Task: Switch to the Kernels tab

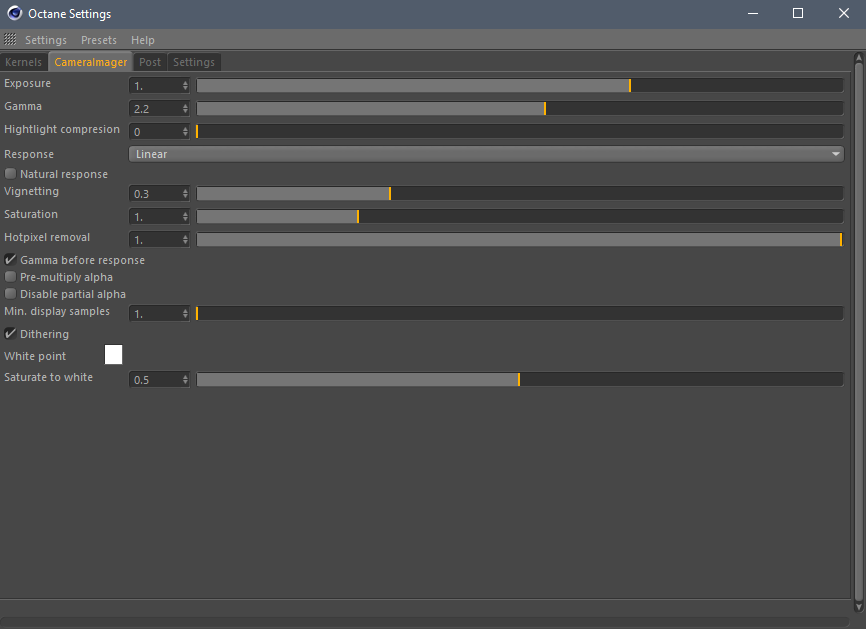Action: click(x=23, y=62)
